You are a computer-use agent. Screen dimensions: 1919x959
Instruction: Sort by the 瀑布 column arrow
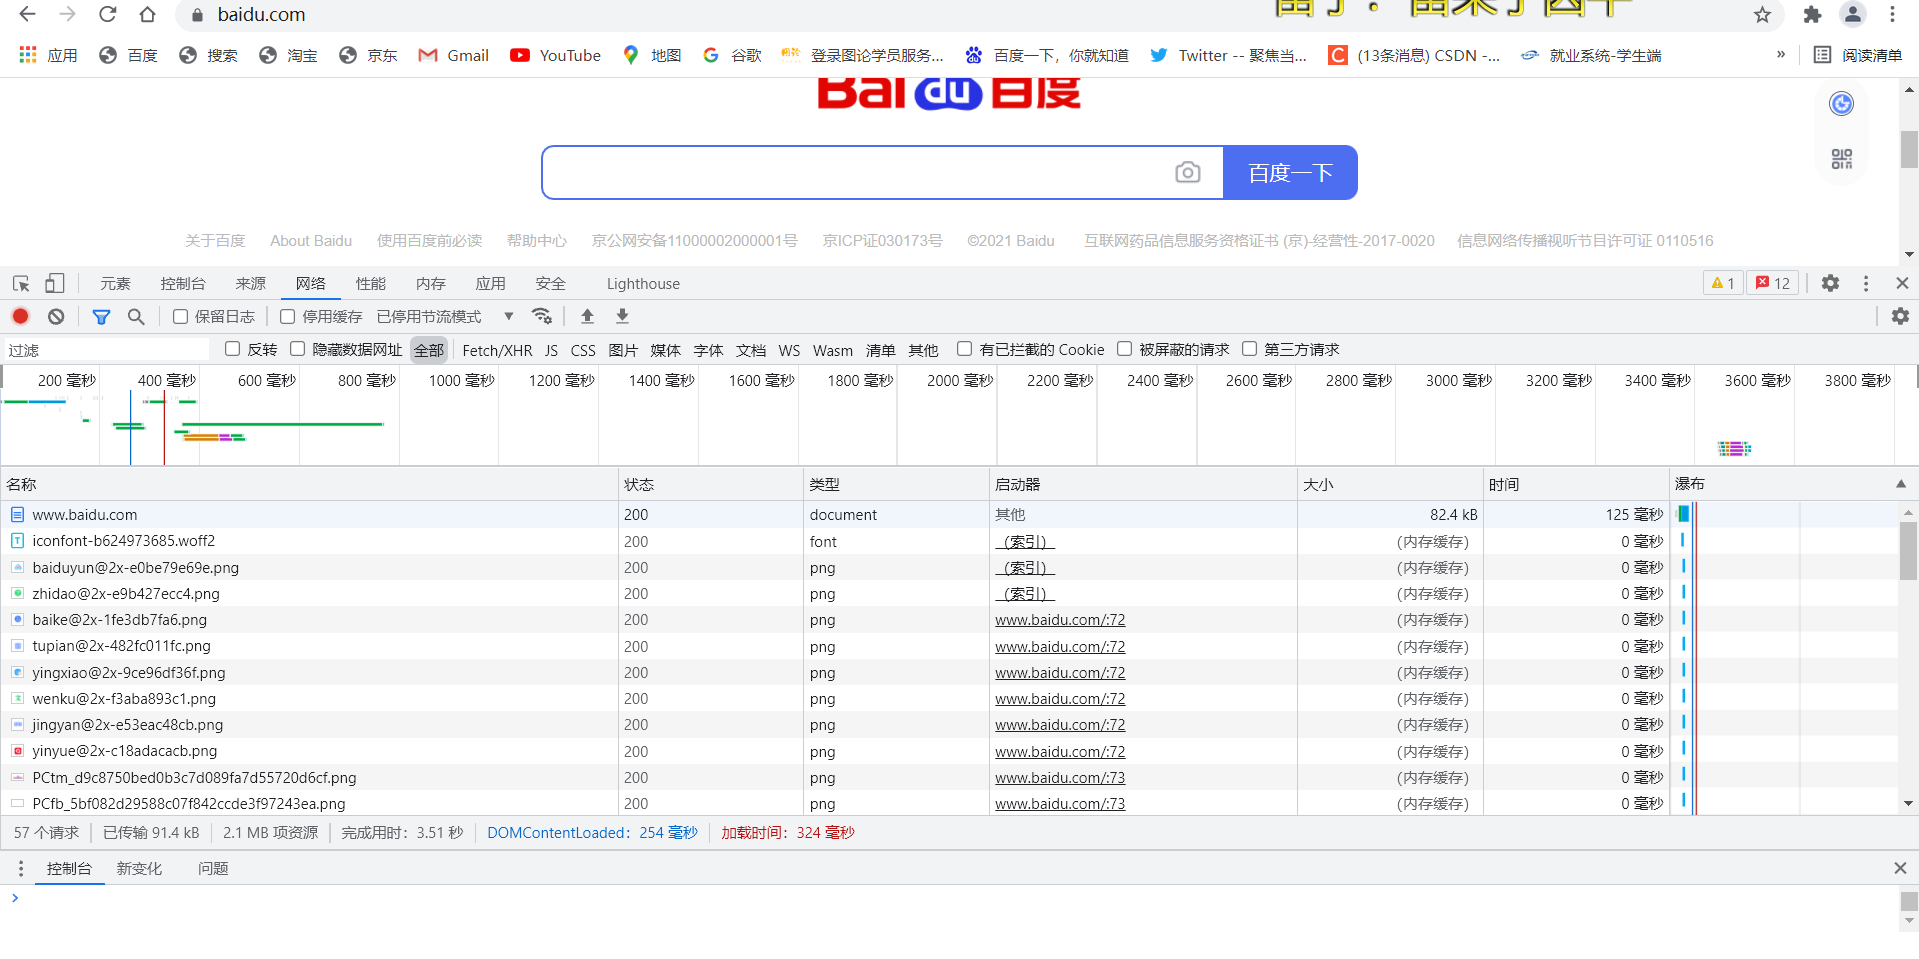(x=1900, y=484)
